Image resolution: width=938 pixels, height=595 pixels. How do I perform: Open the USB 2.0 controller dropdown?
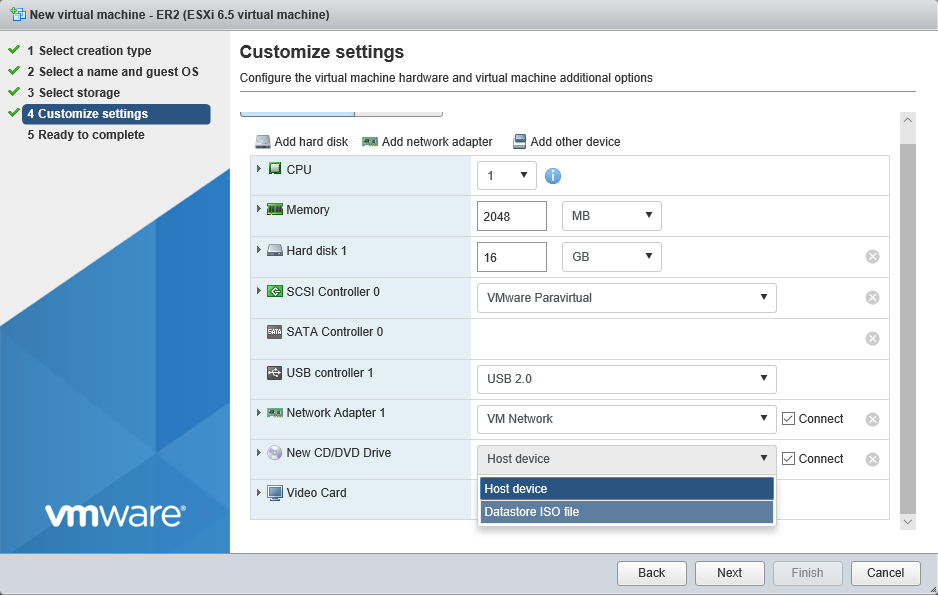626,378
